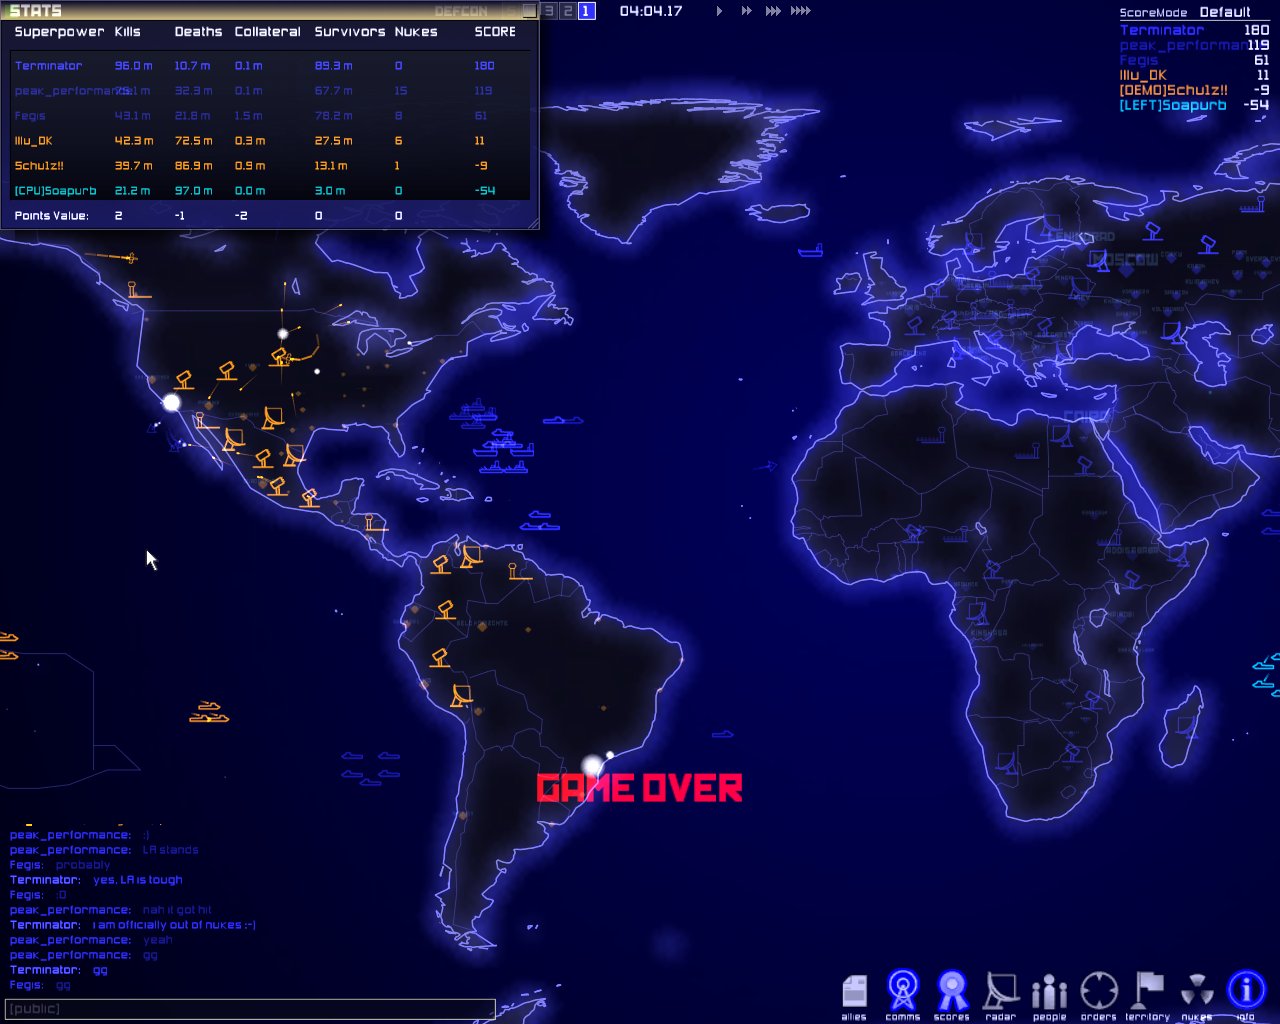The width and height of the screenshot is (1280, 1024).
Task: Toggle the people population overlay
Action: [1050, 992]
